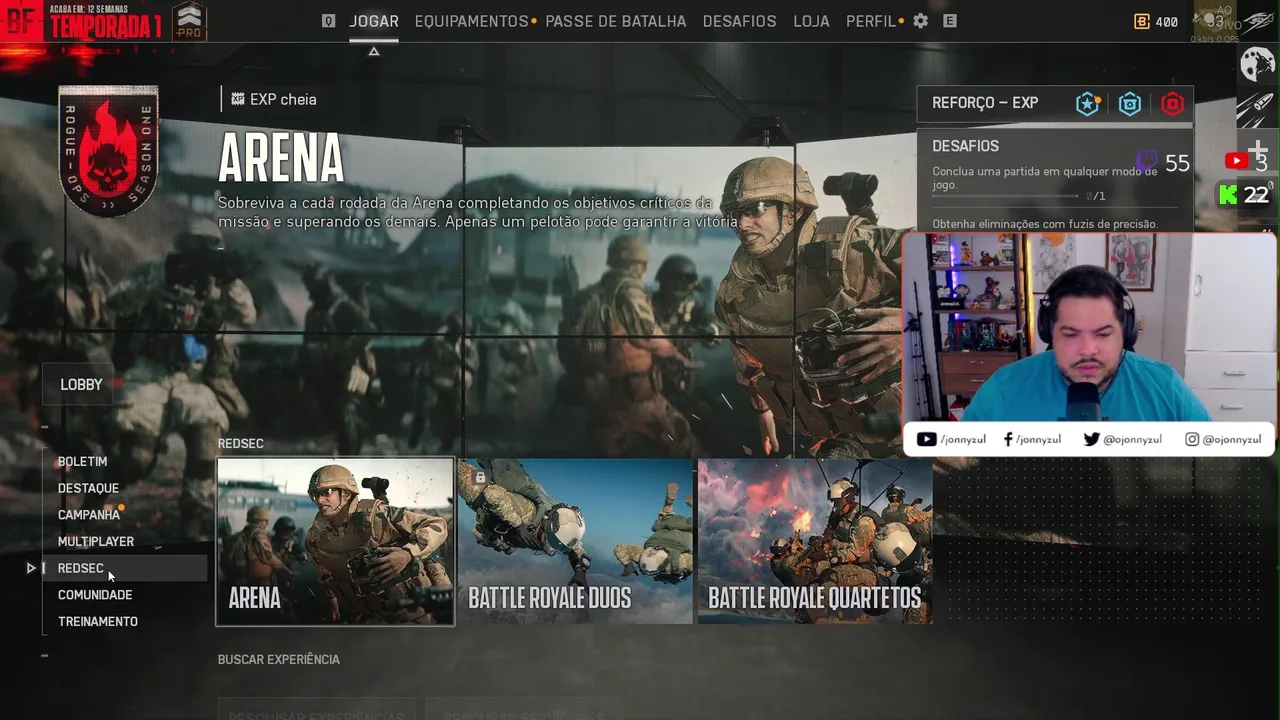Click the sniper rifle eliminations challenge text
This screenshot has height=720, width=1280.
coord(1044,224)
